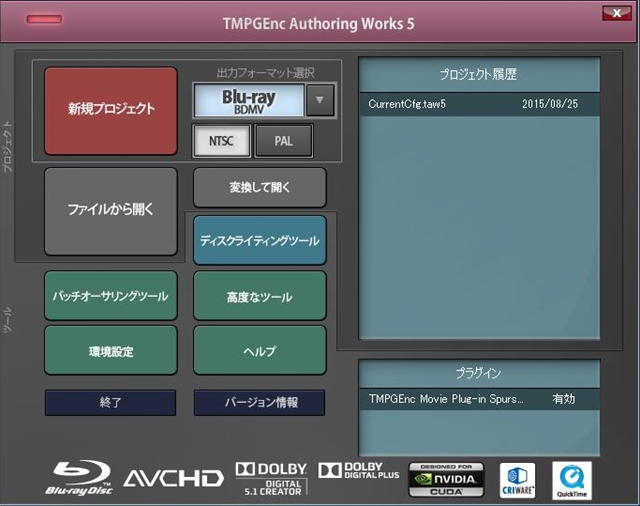Screen dimensions: 640x506
Task: Show バージョン情報
Action: 260,403
